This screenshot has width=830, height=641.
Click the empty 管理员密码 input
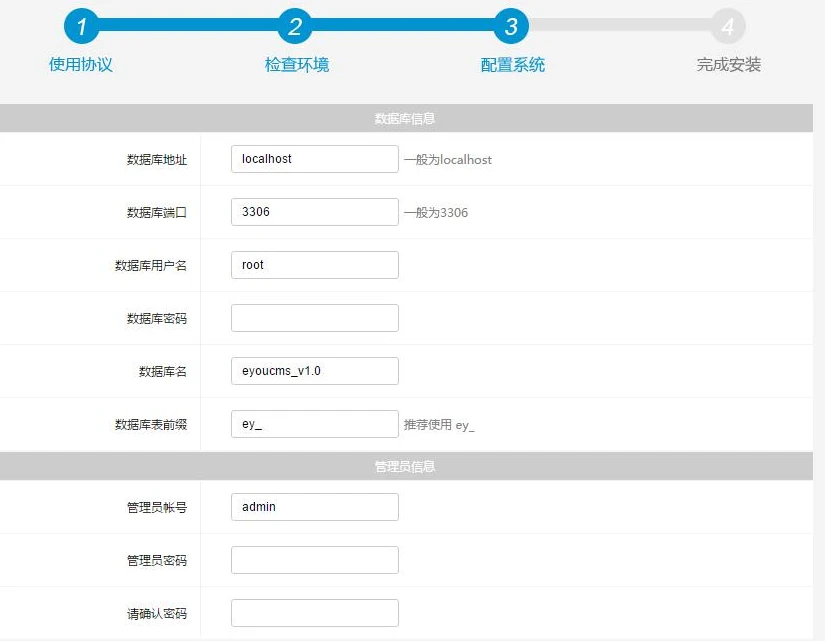[x=314, y=559]
